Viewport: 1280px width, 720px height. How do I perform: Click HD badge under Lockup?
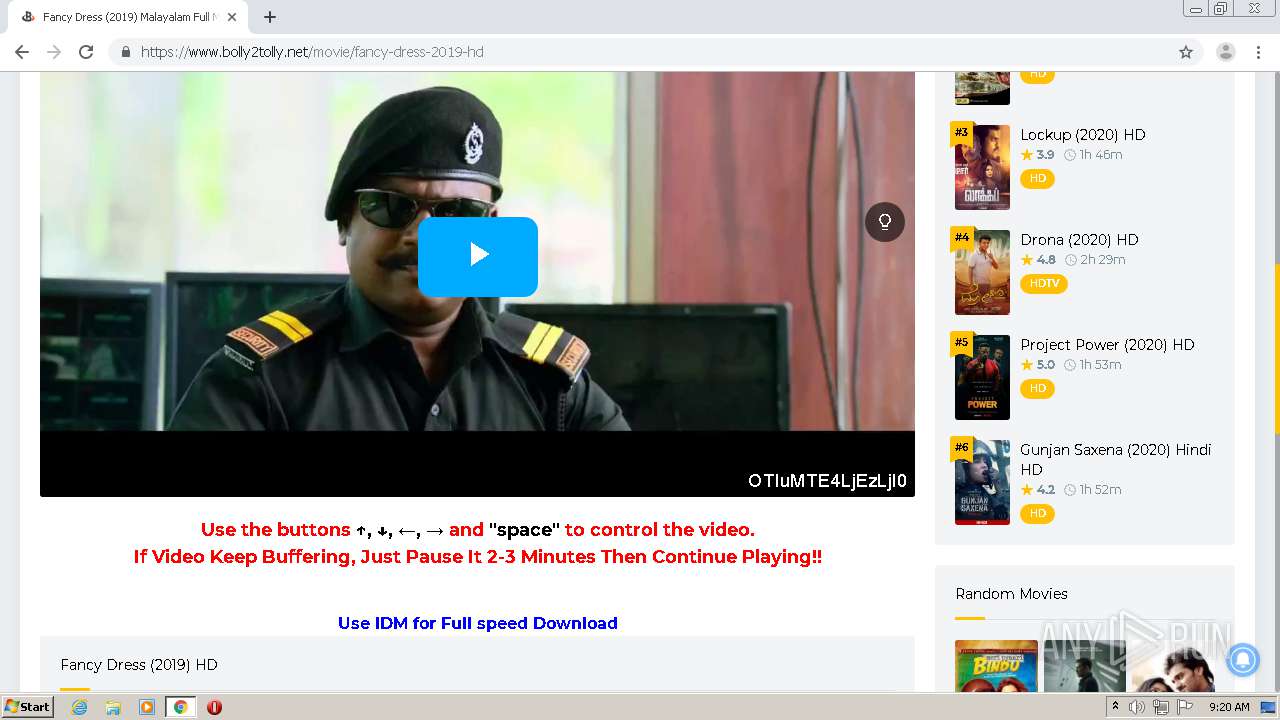pos(1037,179)
